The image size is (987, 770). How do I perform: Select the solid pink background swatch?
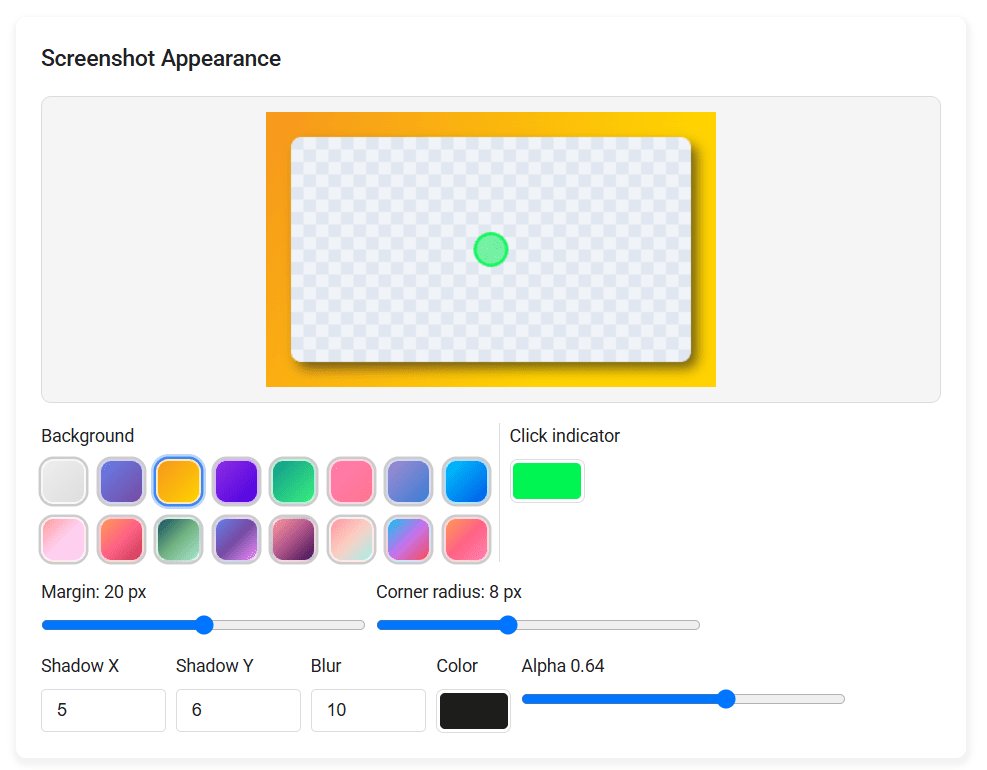(351, 482)
